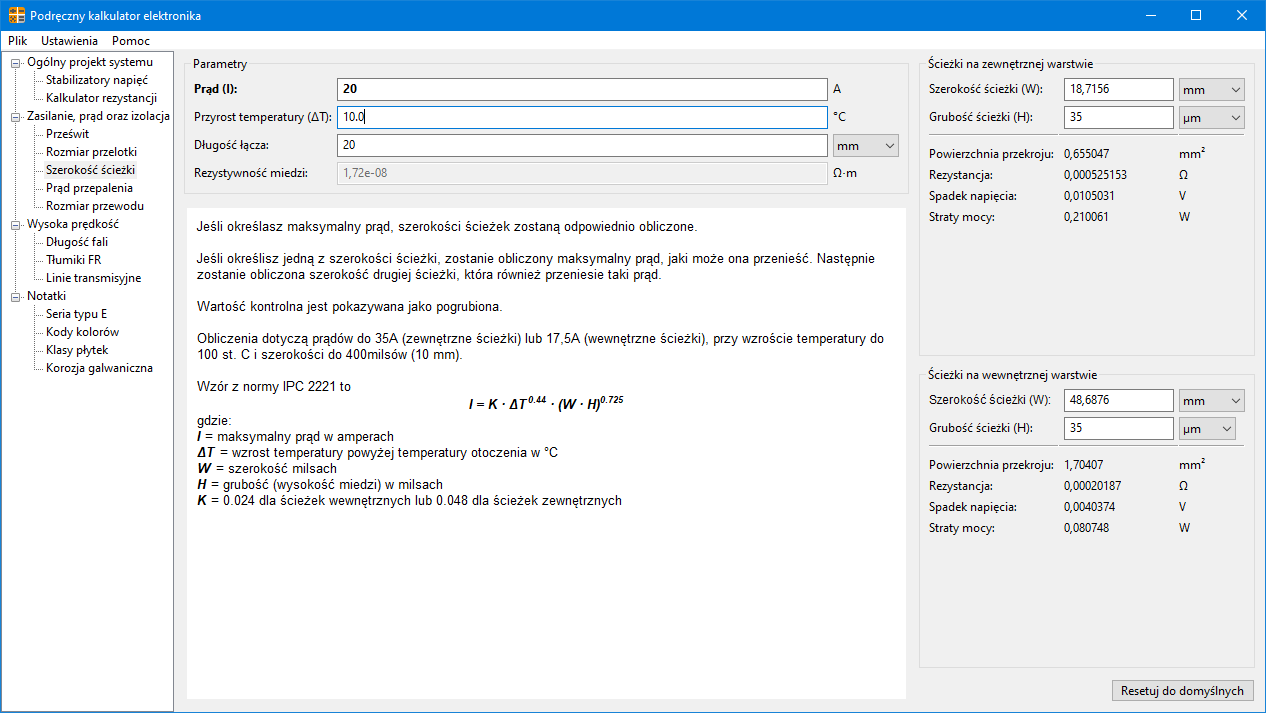Click the Przyrost temperatury input field
1266x713 pixels.
point(582,117)
